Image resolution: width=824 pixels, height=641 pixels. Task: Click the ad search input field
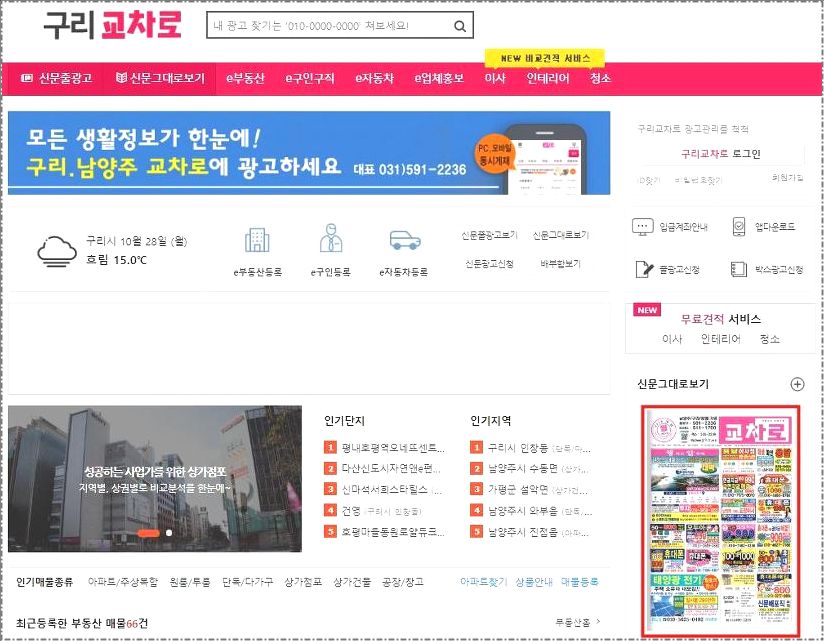point(330,25)
